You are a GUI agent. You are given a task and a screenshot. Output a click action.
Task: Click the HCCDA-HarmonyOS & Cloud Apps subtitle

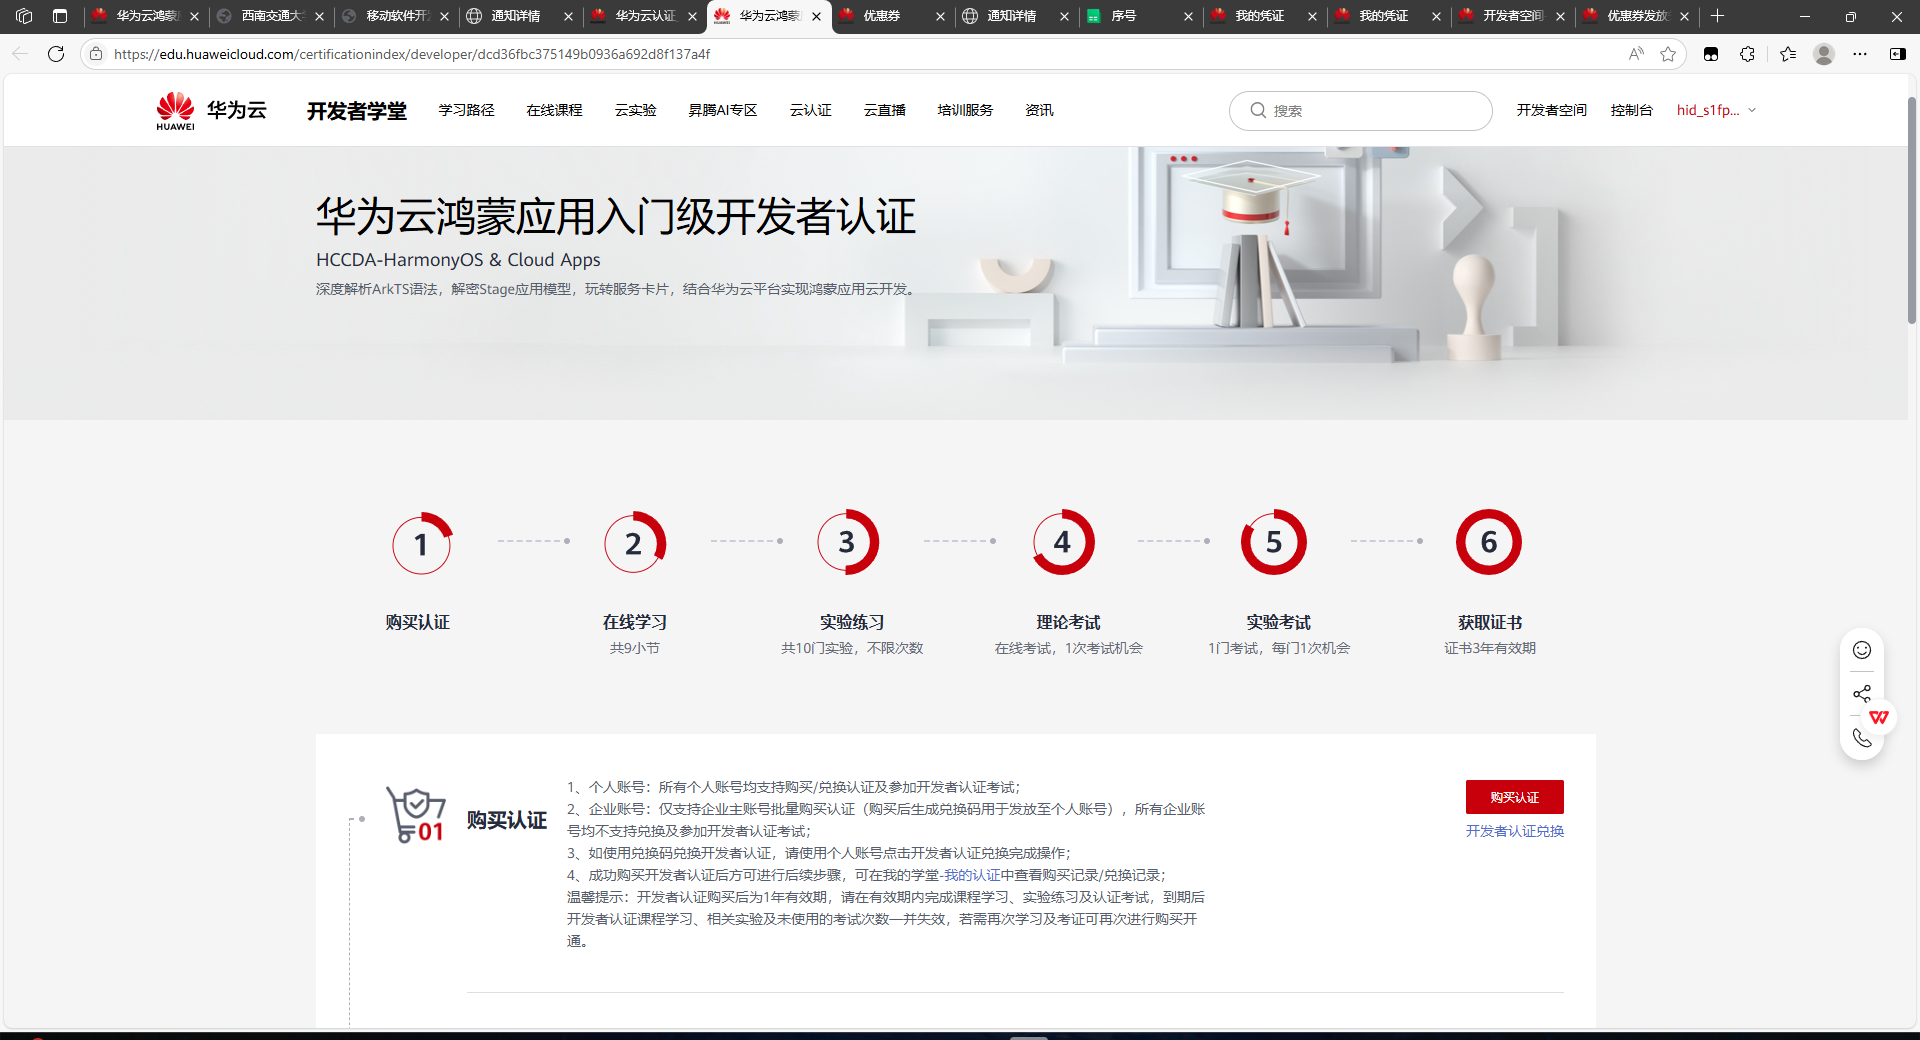(458, 260)
